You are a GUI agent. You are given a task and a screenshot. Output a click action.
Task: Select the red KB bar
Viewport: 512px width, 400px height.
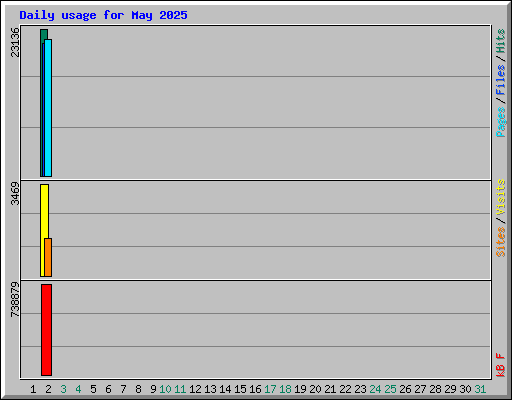pos(46,330)
